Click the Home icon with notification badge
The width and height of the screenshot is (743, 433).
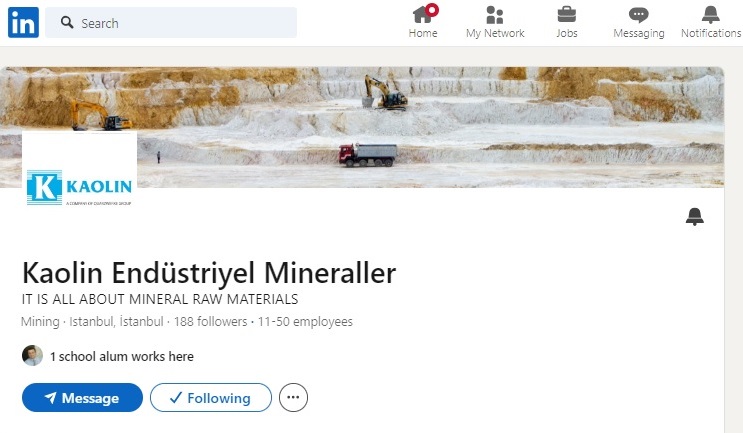pyautogui.click(x=425, y=14)
